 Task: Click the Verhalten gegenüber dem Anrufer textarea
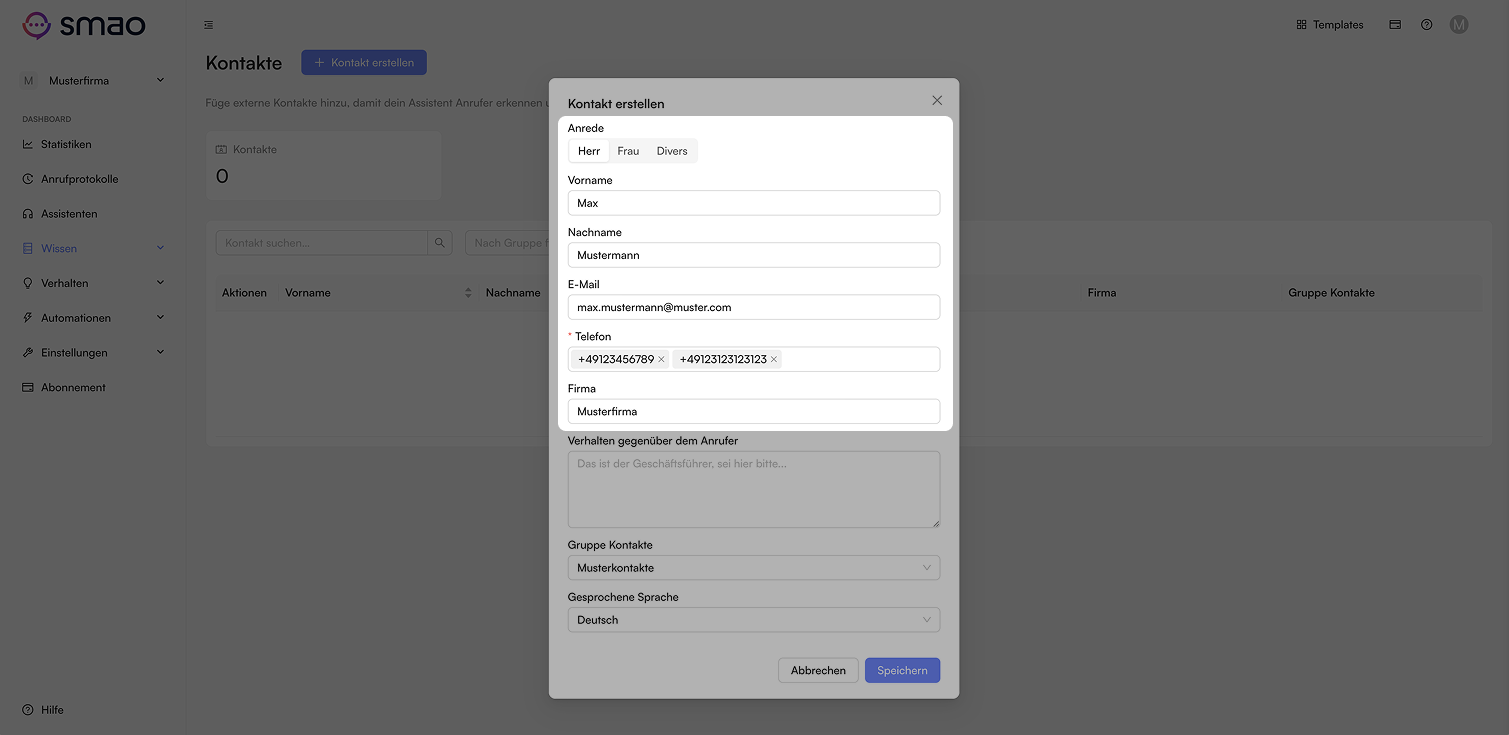tap(754, 489)
